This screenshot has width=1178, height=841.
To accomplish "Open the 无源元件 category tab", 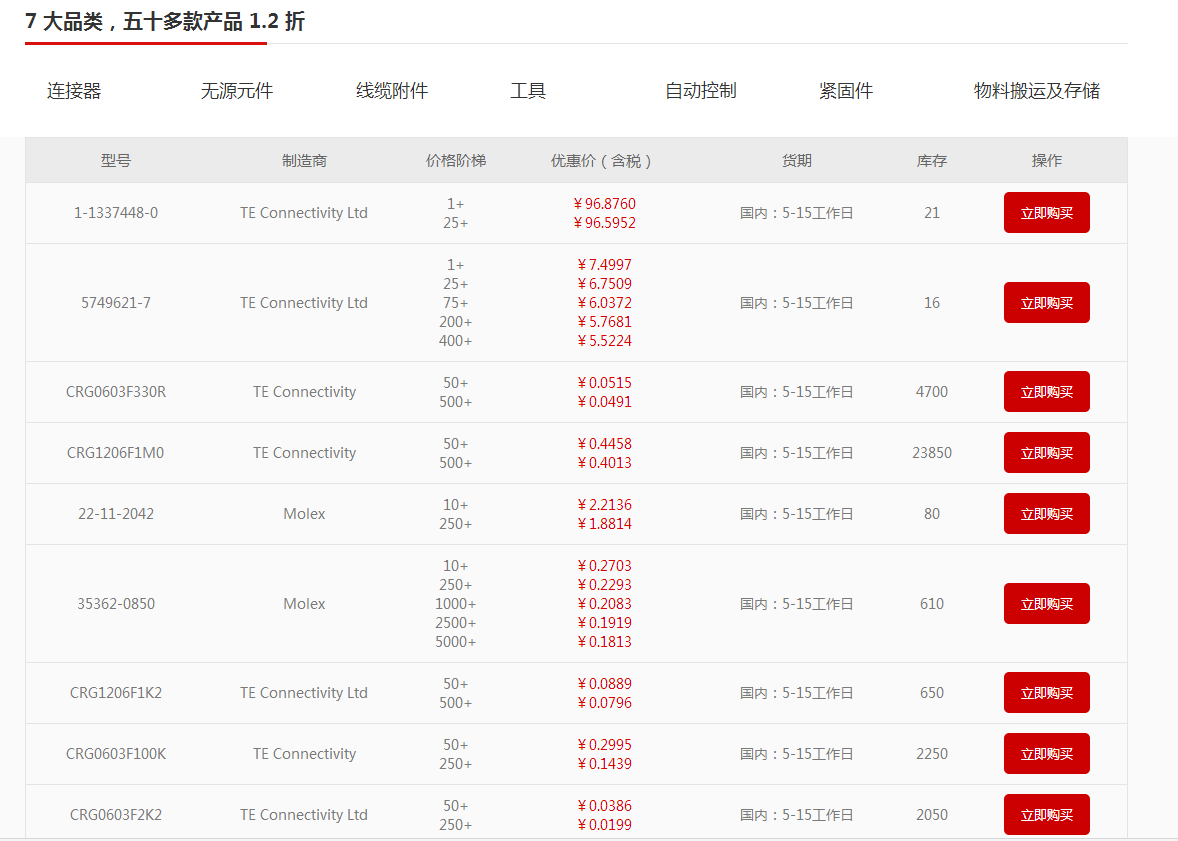I will pyautogui.click(x=236, y=91).
